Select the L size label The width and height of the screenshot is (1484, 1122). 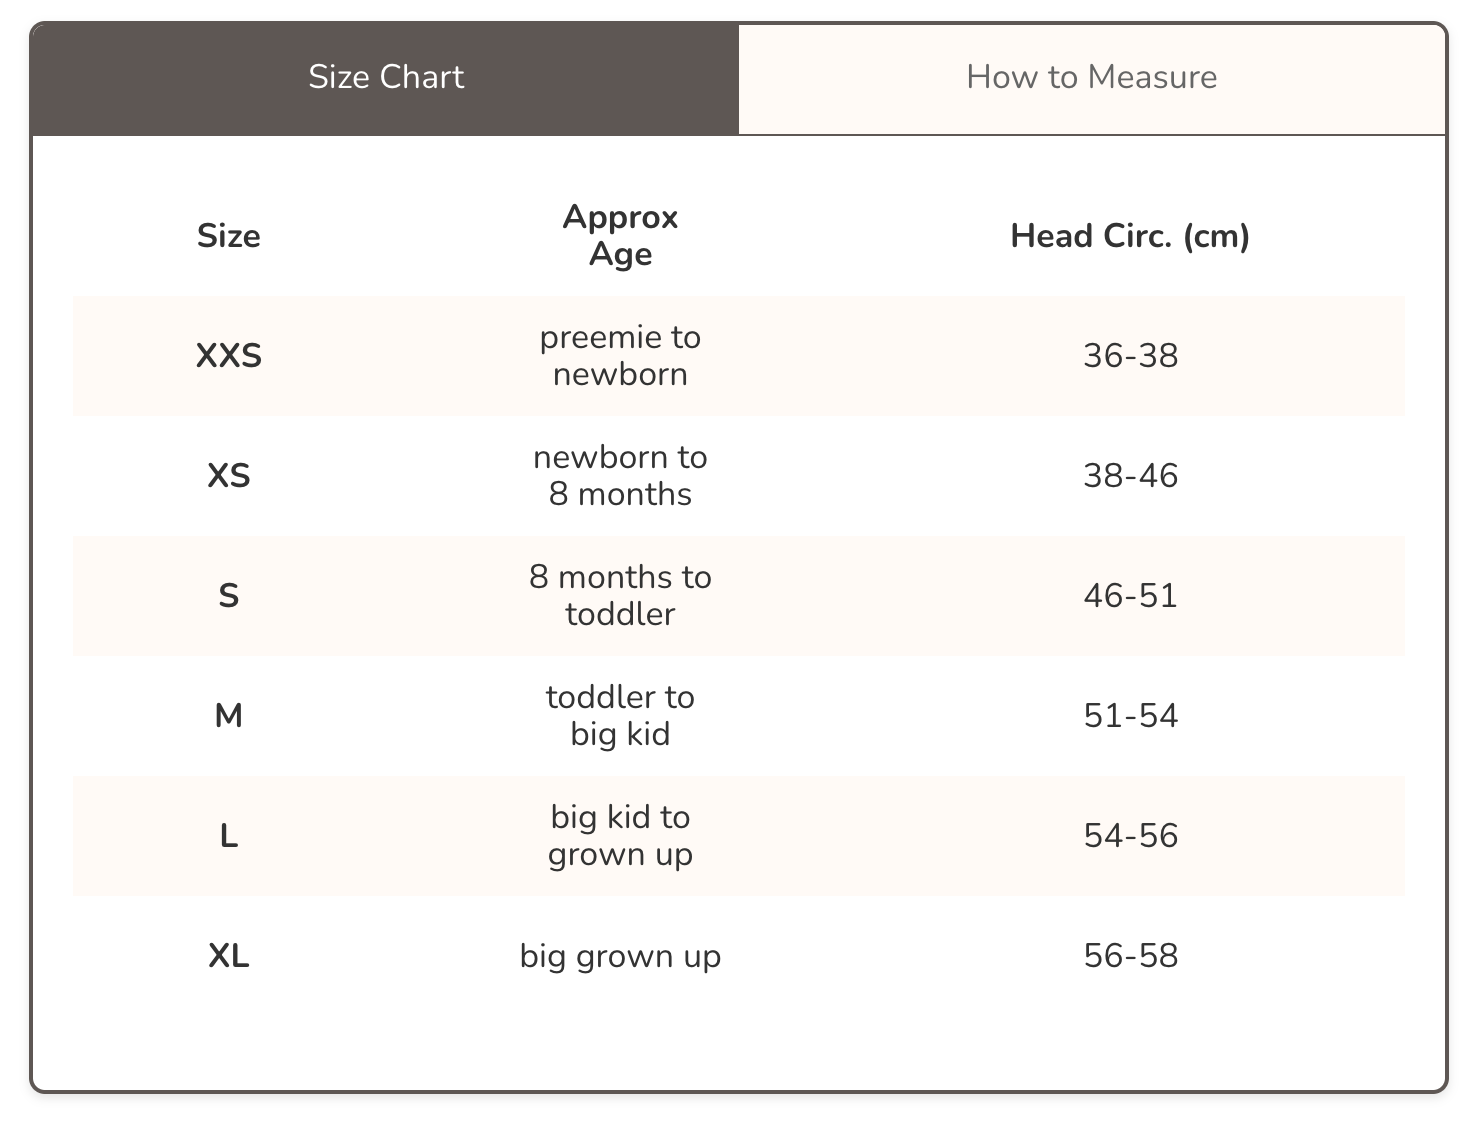[x=229, y=836]
